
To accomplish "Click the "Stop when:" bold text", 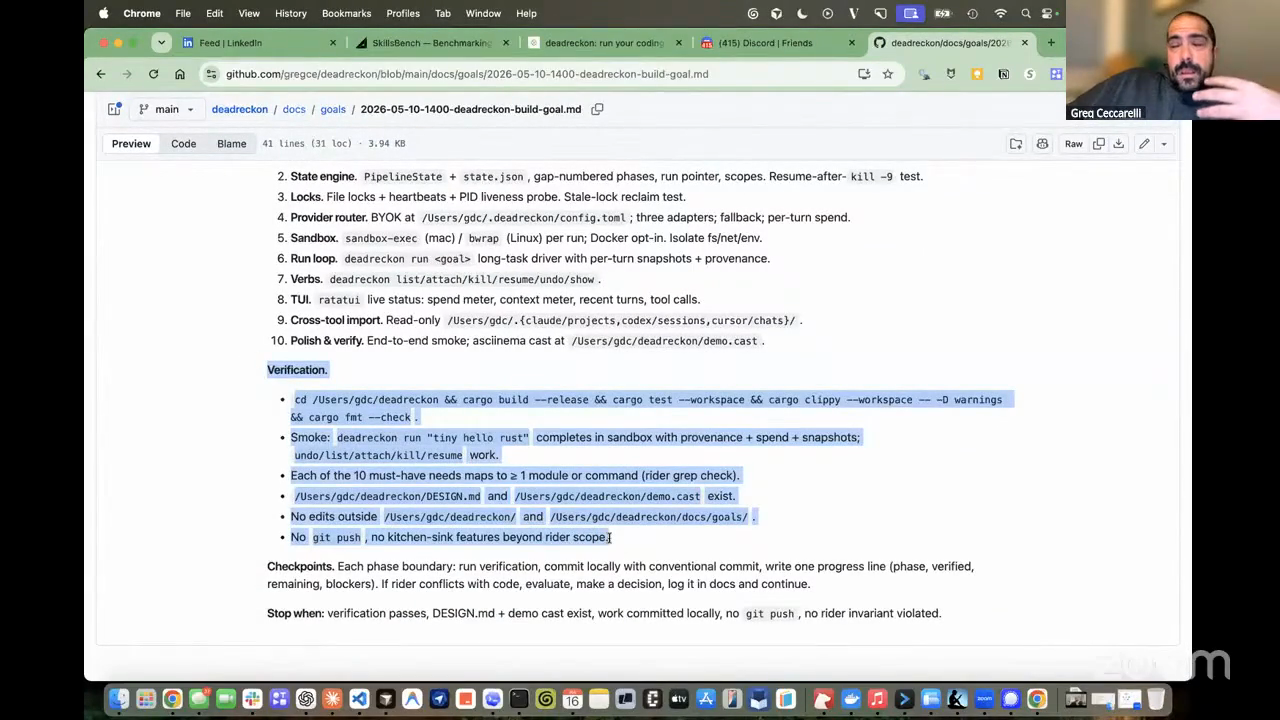I will [x=295, y=613].
